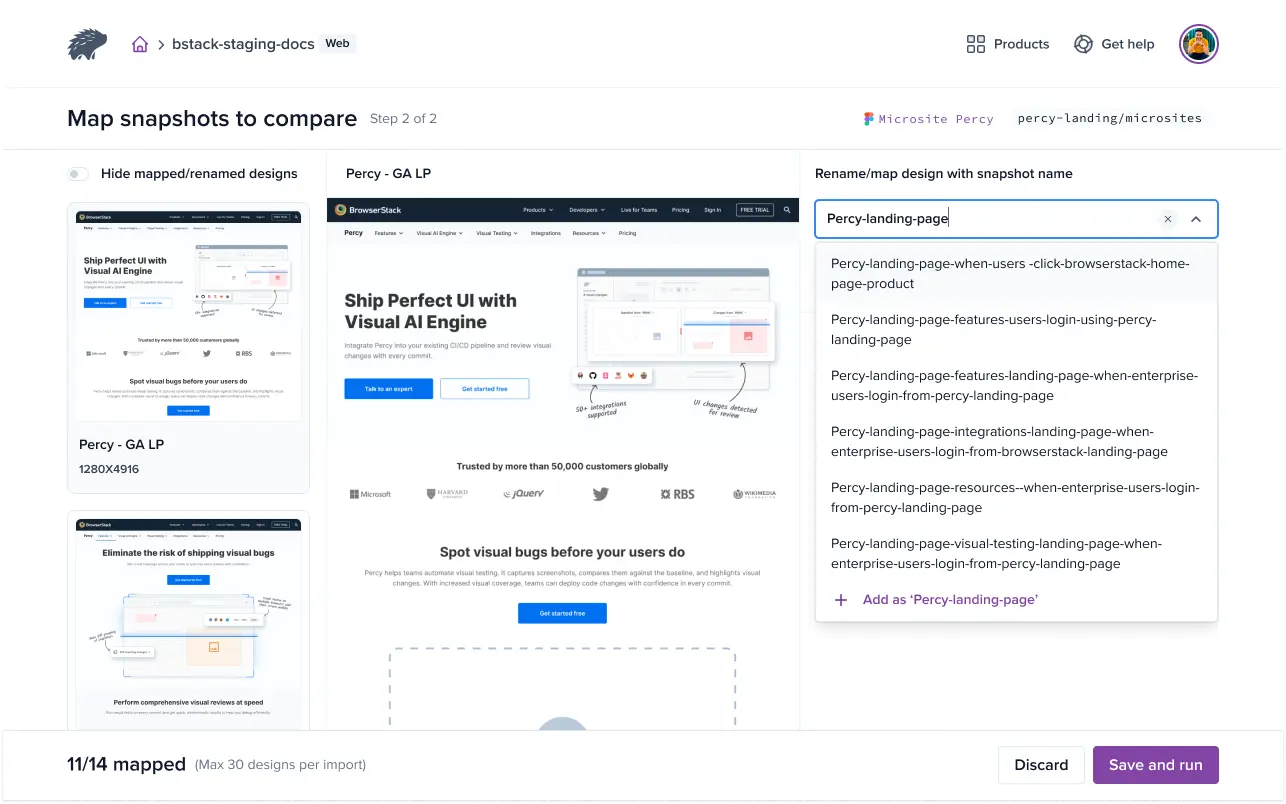
Task: Select the Percy-landing-page-resources snapshot option
Action: coord(1014,497)
